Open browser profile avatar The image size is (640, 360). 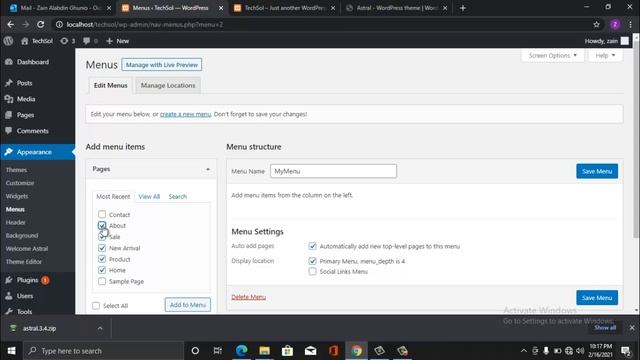point(615,24)
